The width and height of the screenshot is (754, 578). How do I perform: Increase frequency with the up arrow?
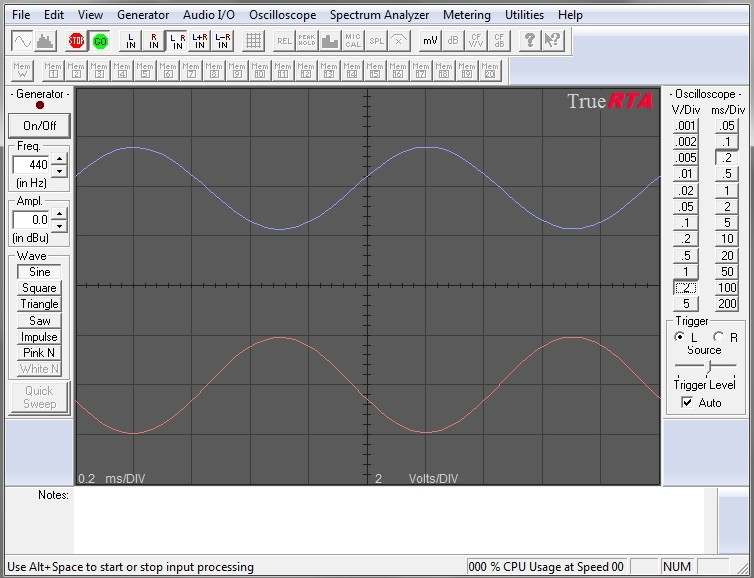(59, 159)
